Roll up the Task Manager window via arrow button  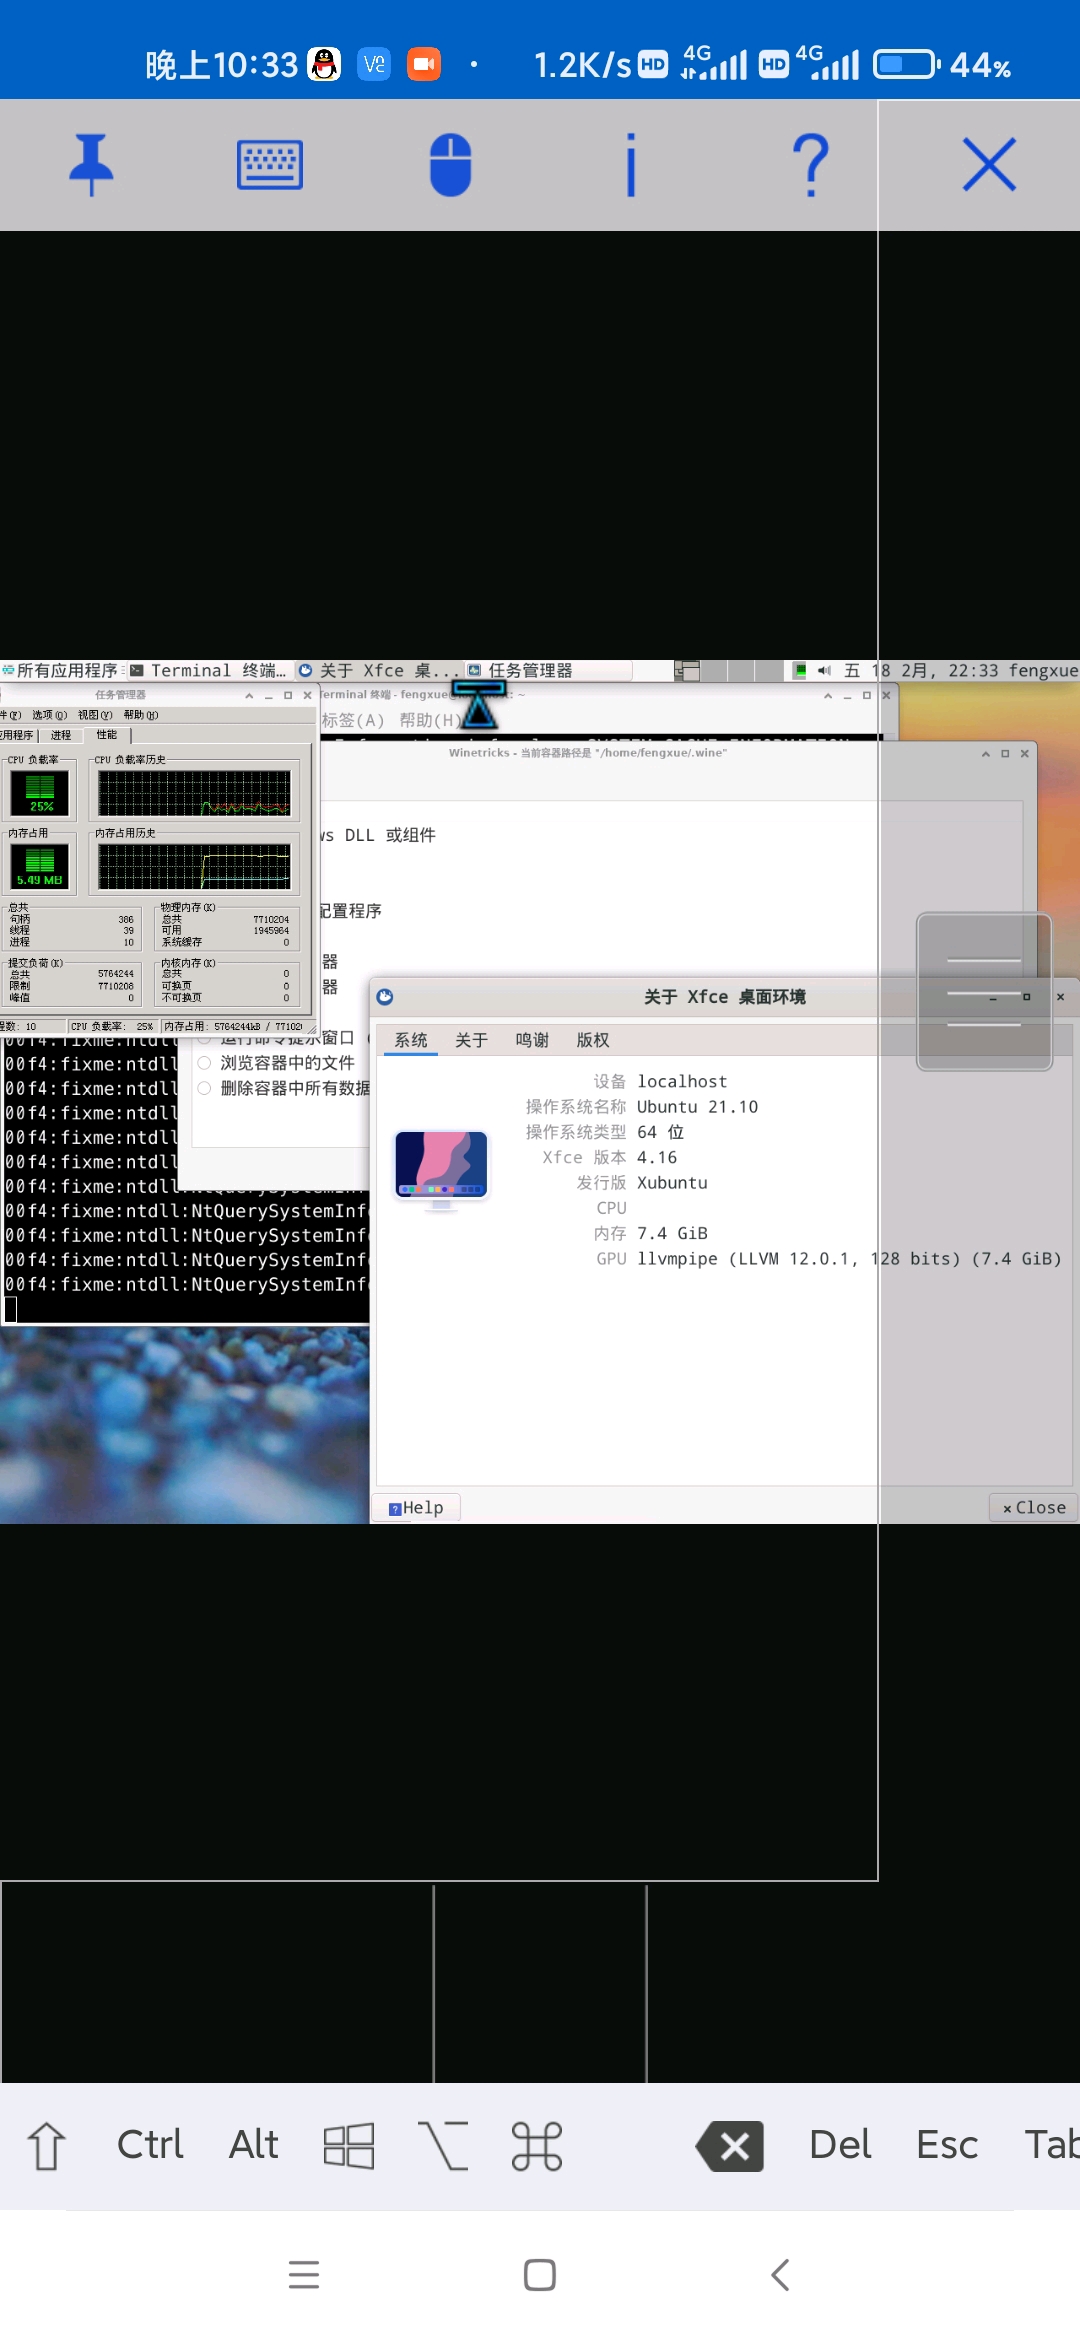[249, 696]
